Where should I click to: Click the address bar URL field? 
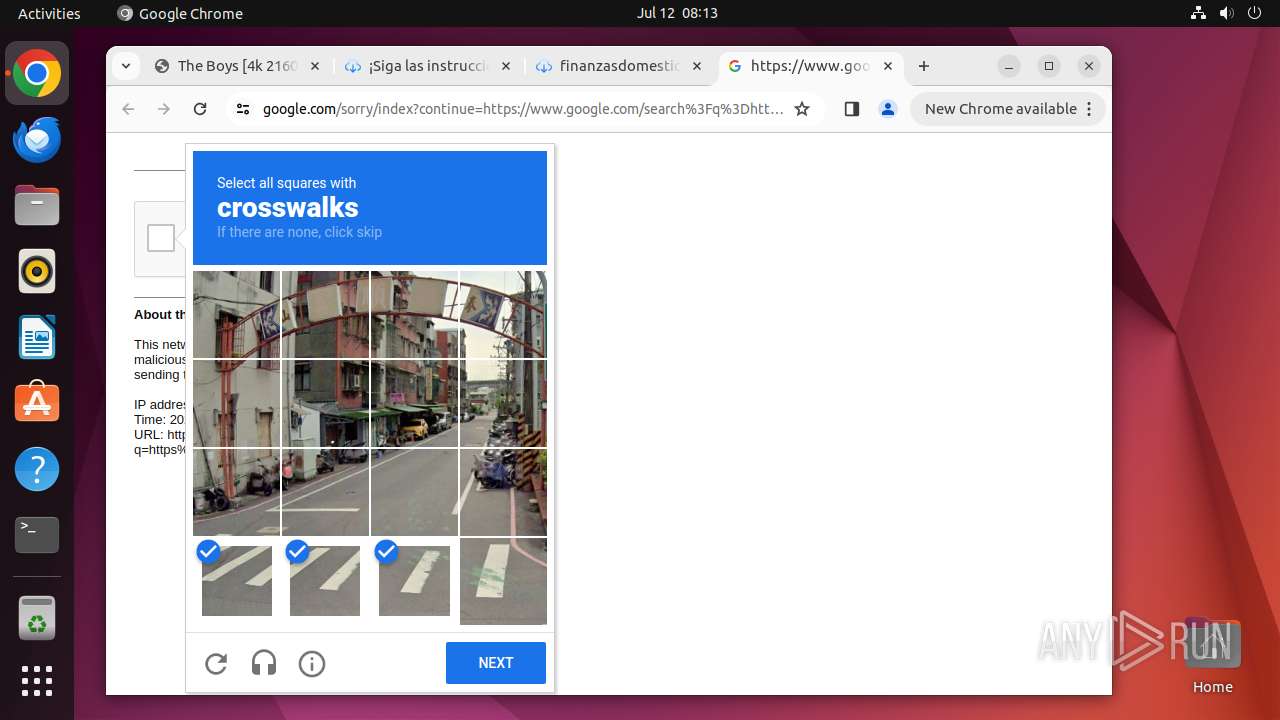tap(523, 109)
